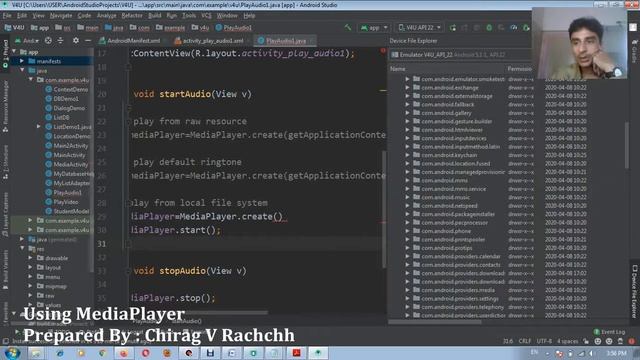Click the Adobe Reader icon in the taskbar

point(296,353)
